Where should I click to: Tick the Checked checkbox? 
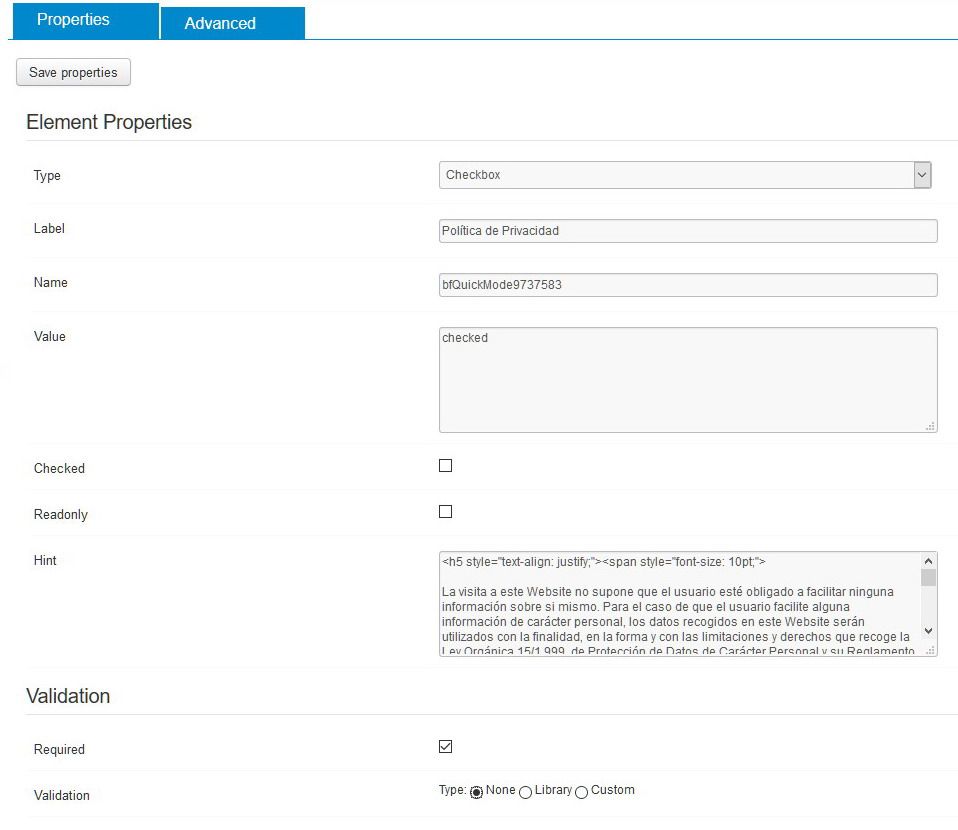coord(445,466)
